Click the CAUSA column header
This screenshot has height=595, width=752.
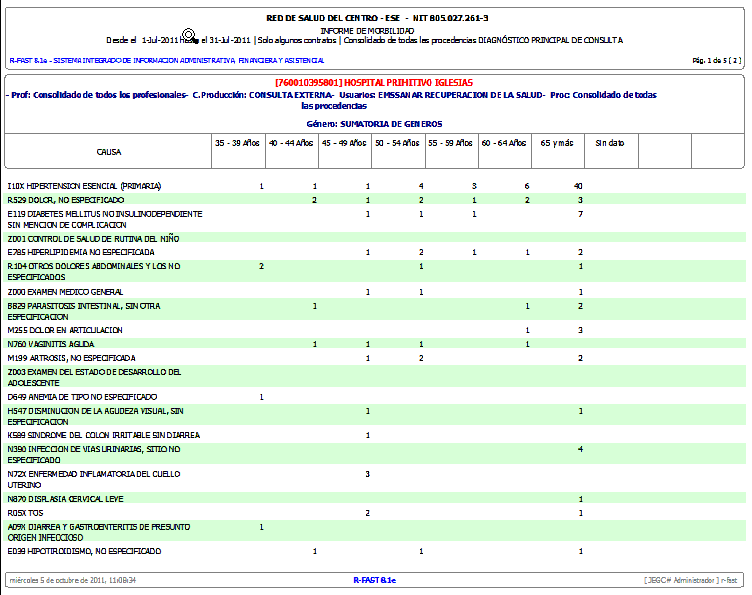pos(109,152)
